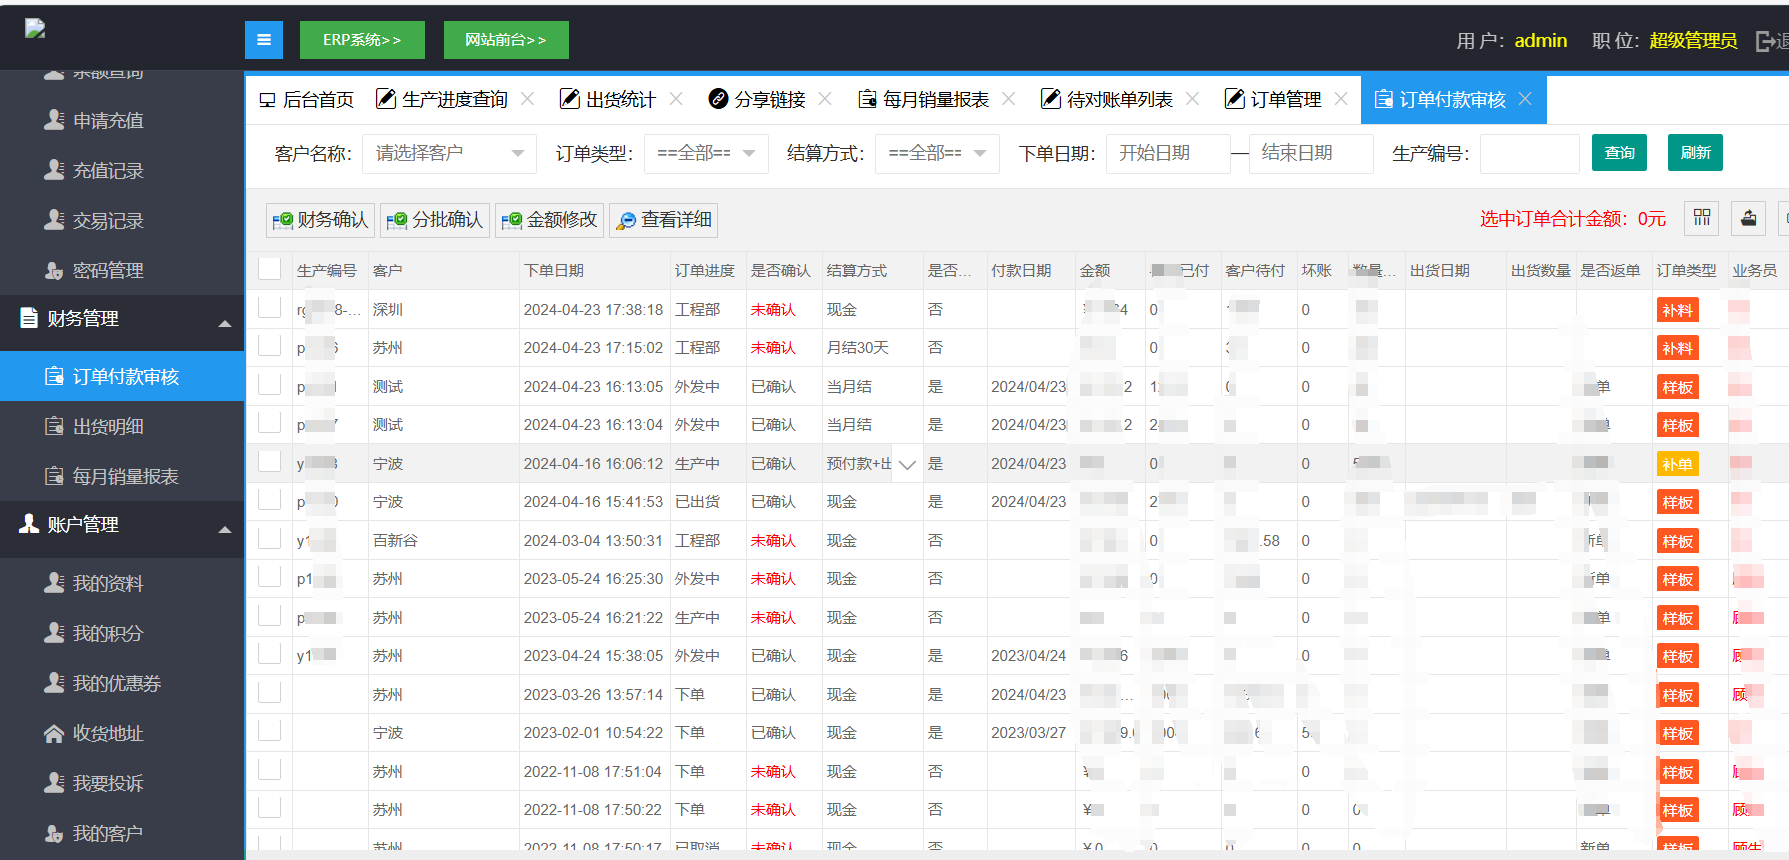This screenshot has width=1789, height=860.
Task: Close the 生产进度查询 tab
Action: 528,99
